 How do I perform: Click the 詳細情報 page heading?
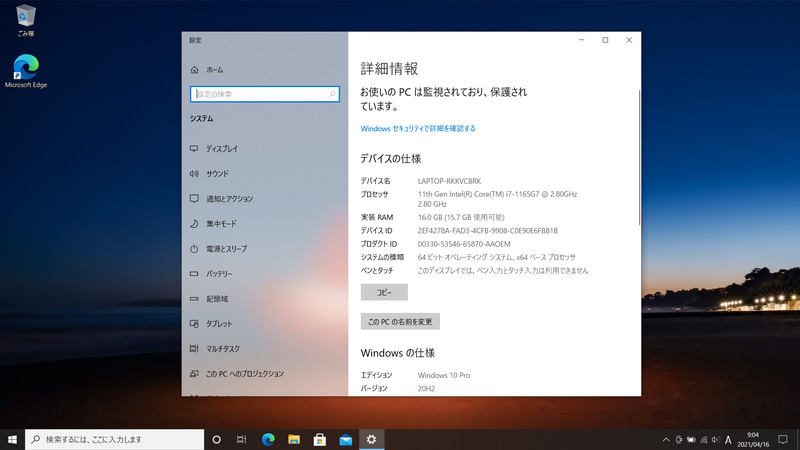(389, 68)
